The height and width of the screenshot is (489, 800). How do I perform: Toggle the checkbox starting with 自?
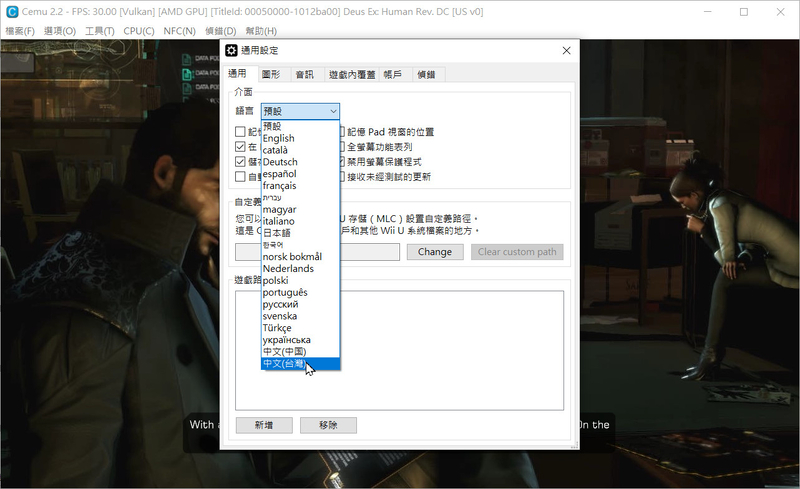tap(240, 177)
